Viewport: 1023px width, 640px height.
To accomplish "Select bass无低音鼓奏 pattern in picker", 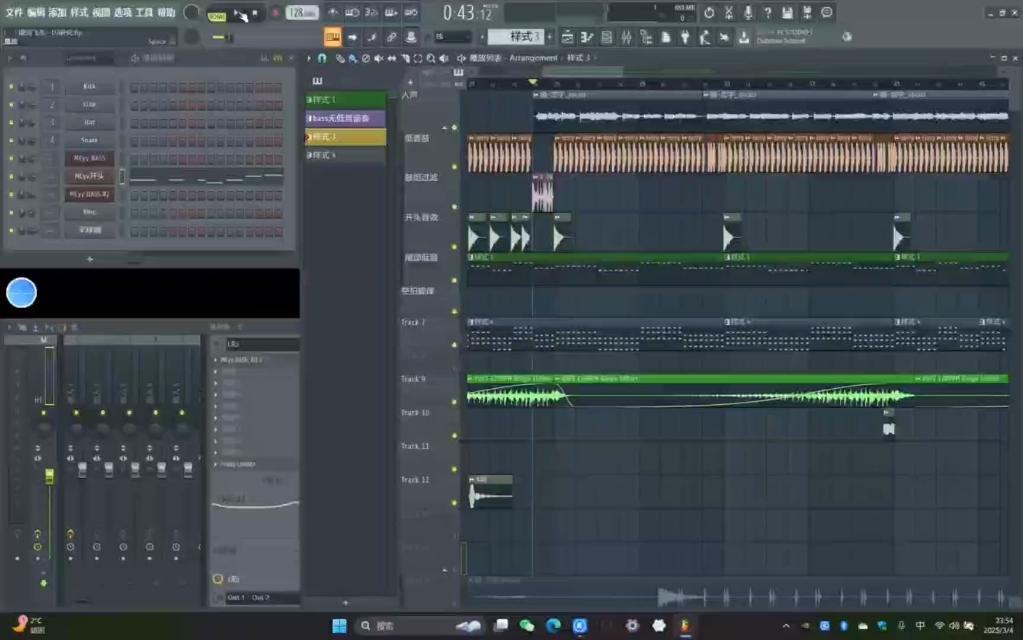I will [x=346, y=118].
